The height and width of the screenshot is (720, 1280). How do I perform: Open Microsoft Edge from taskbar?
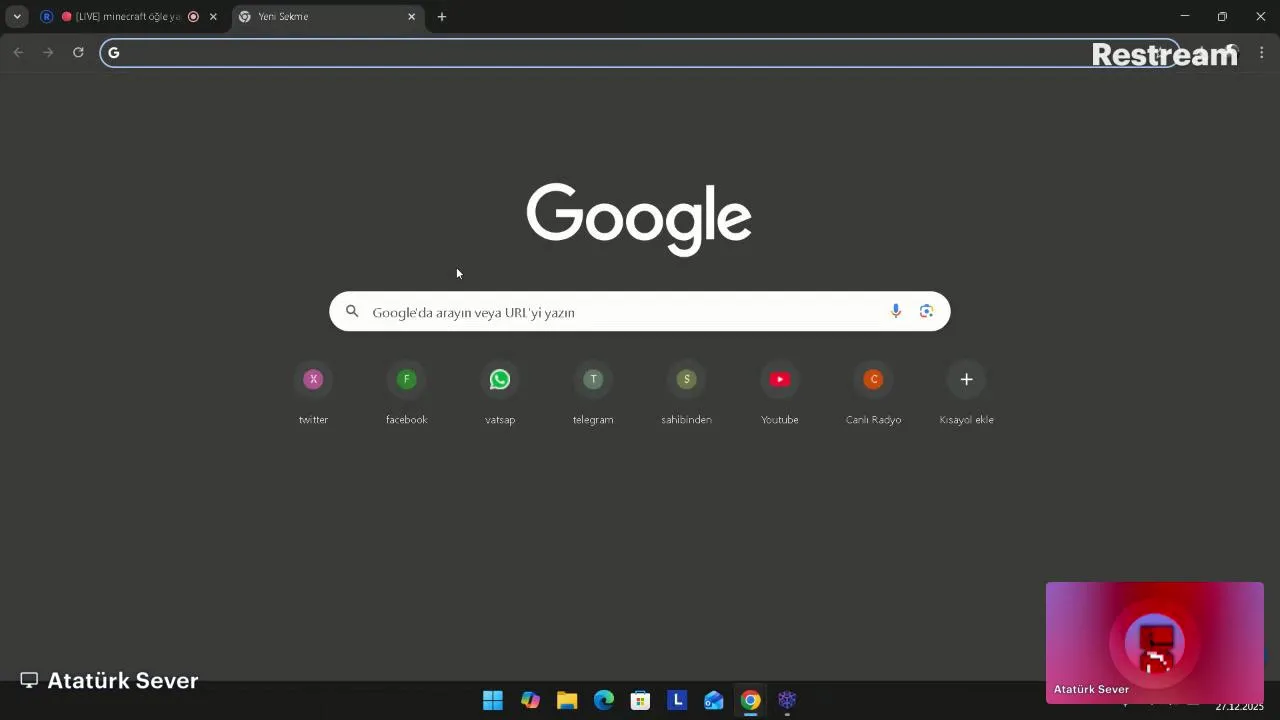pyautogui.click(x=604, y=700)
